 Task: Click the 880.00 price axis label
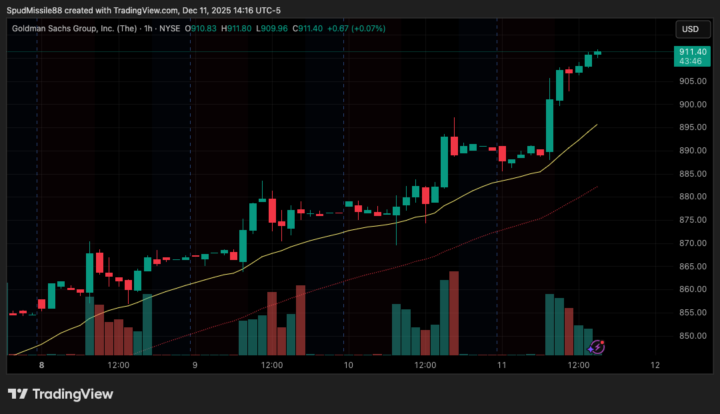point(693,197)
